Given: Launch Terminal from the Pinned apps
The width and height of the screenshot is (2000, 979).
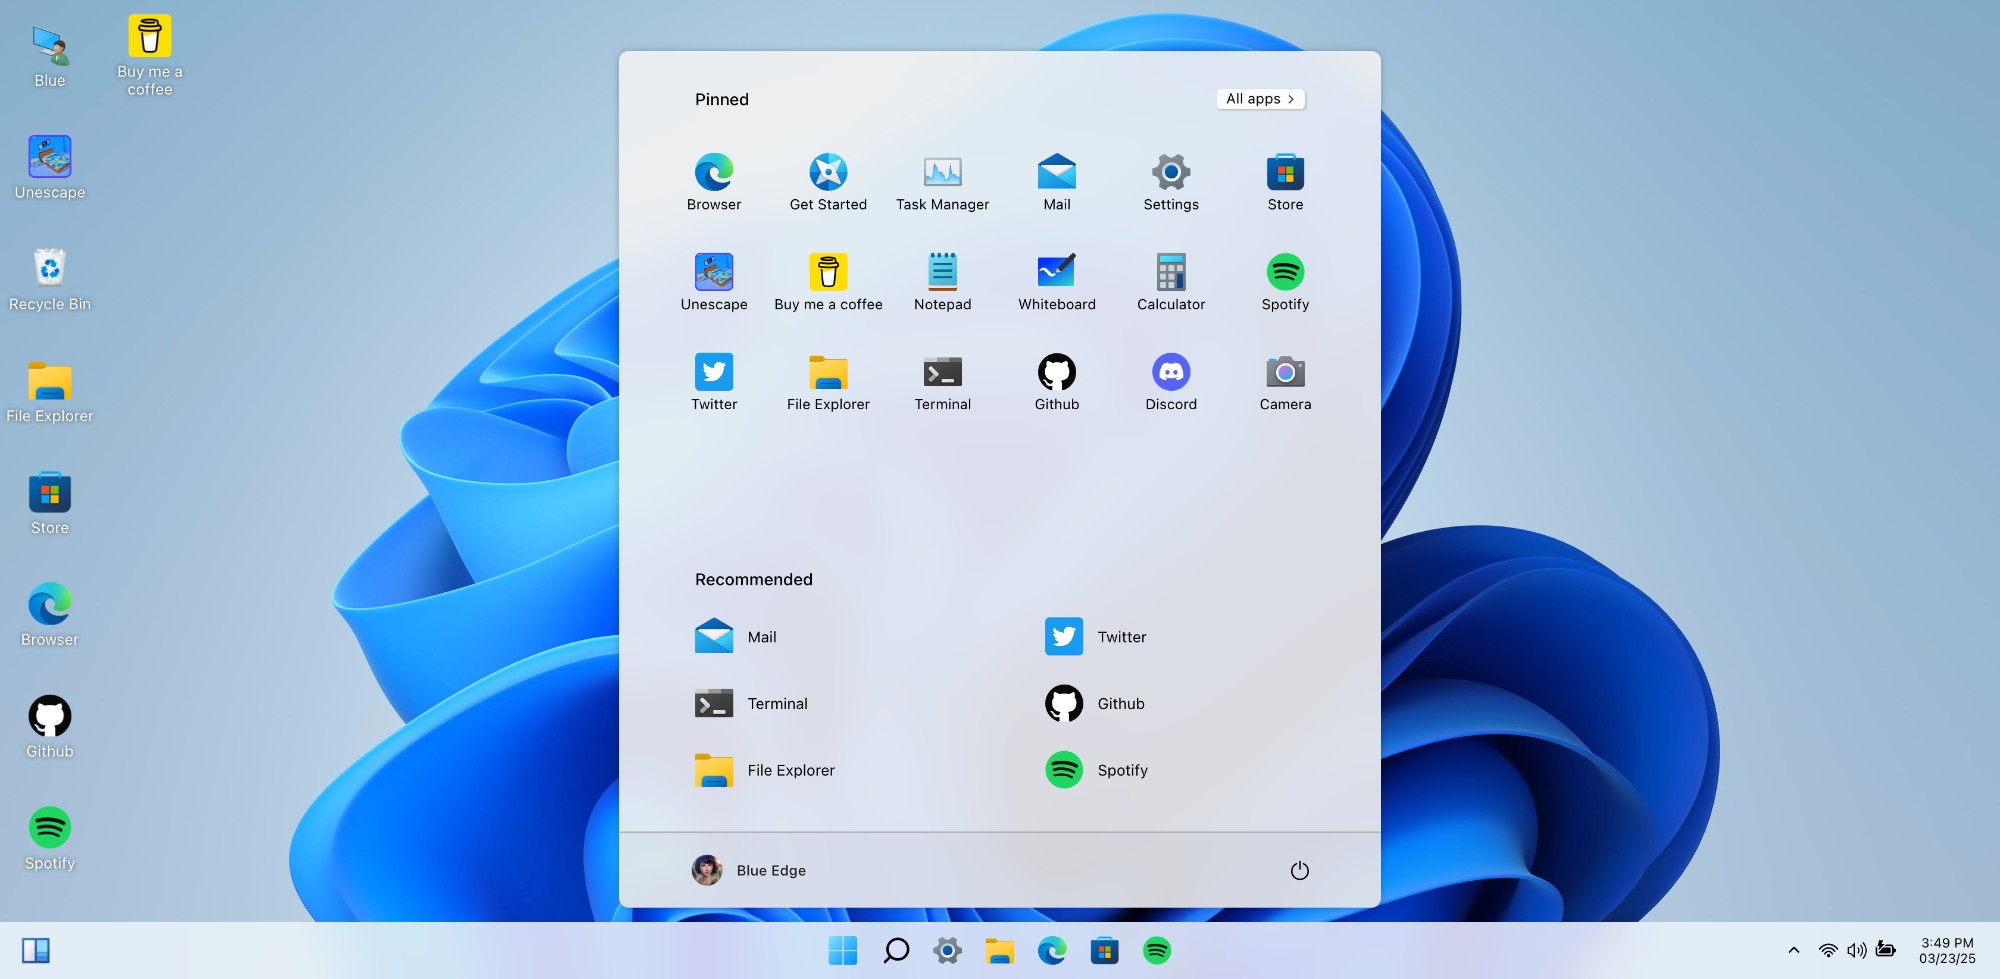Looking at the screenshot, I should coord(942,382).
